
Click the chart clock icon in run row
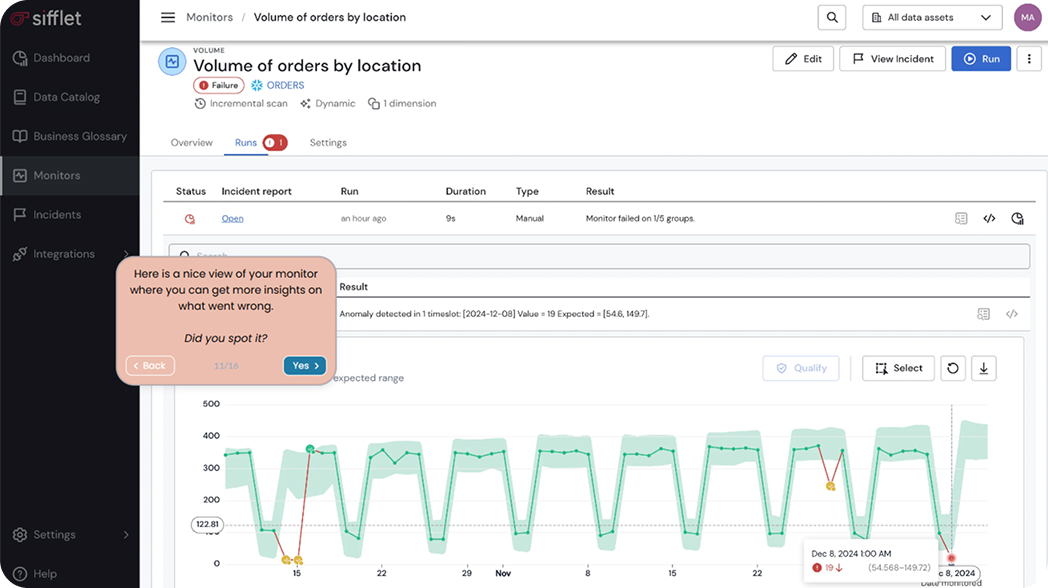1017,218
